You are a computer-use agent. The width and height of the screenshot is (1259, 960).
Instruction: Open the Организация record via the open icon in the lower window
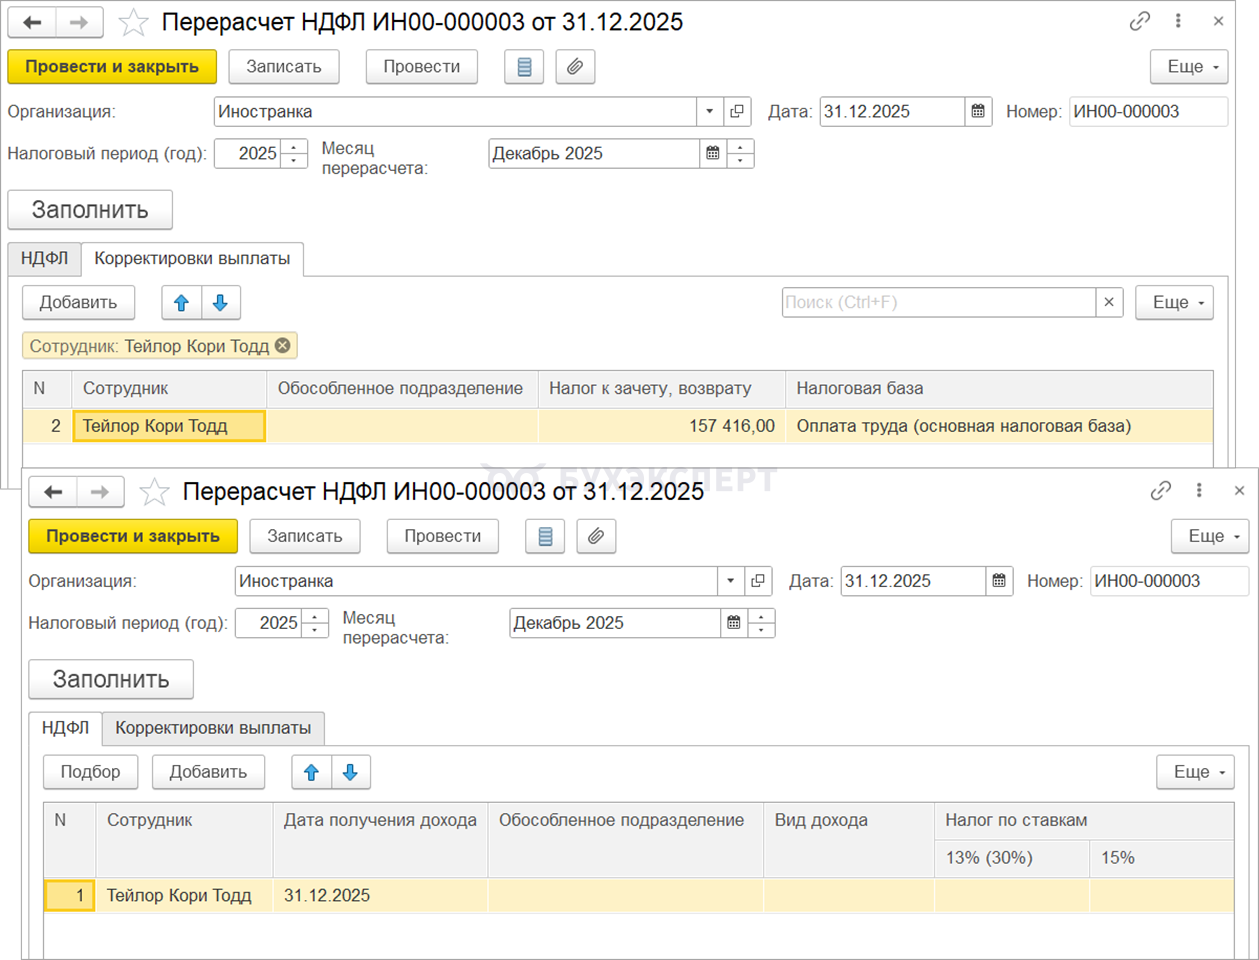coord(758,581)
